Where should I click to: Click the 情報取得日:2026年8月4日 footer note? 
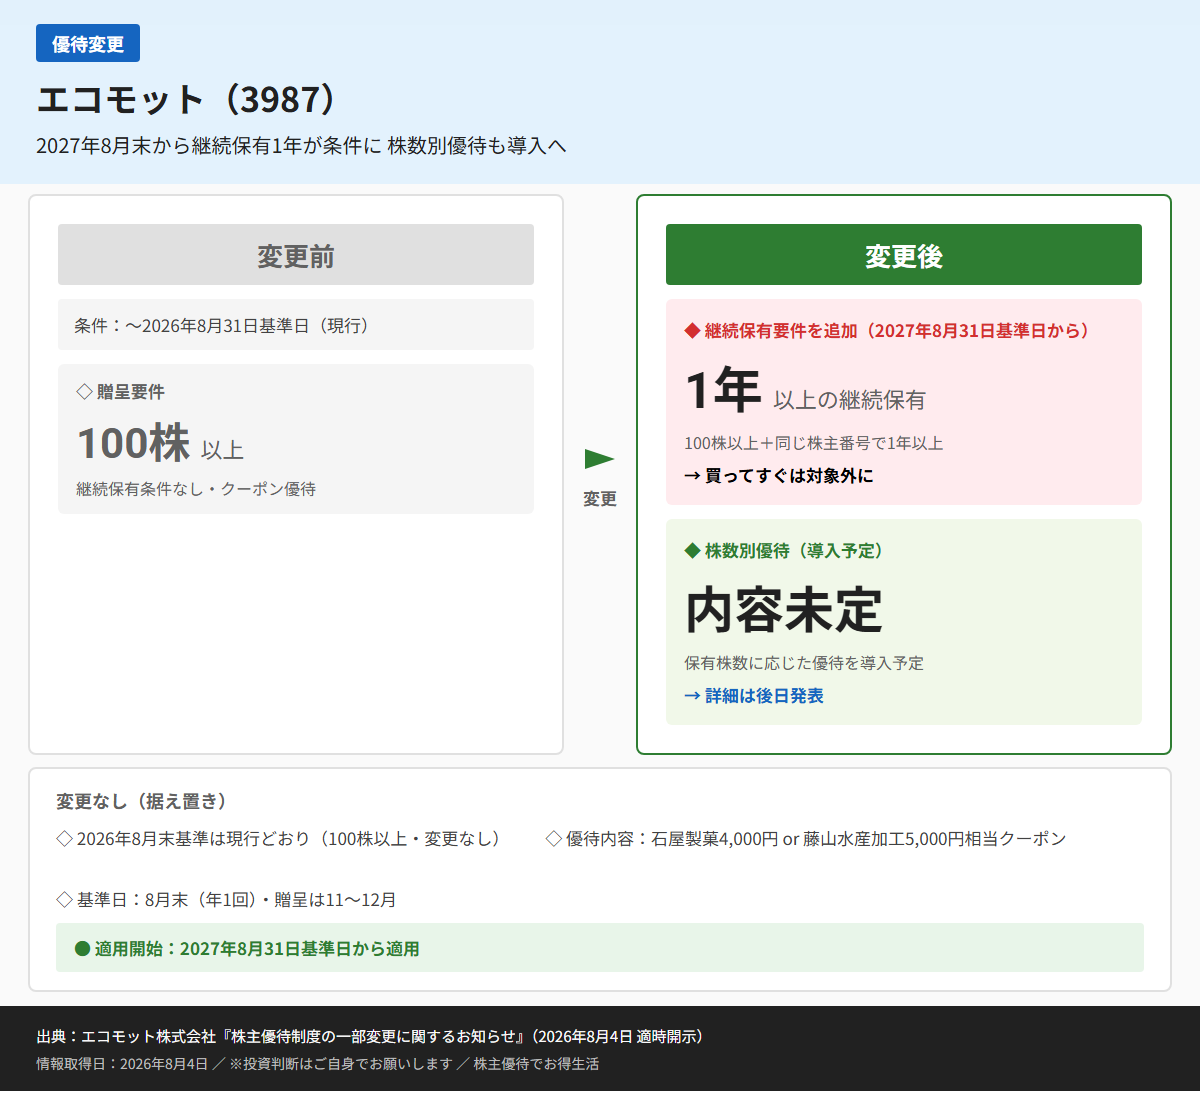click(x=318, y=1064)
